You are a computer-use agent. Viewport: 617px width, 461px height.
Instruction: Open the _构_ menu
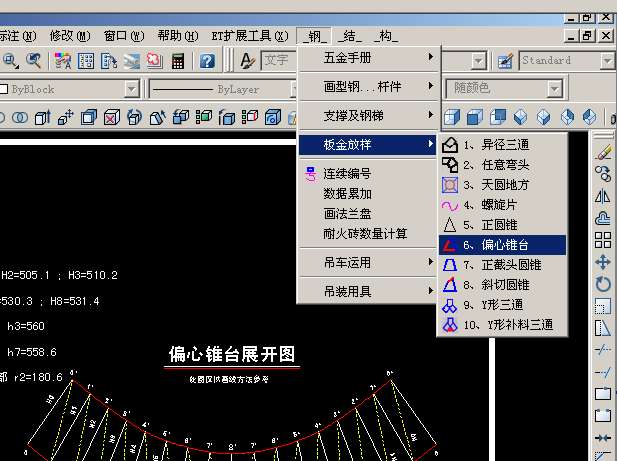pos(386,36)
